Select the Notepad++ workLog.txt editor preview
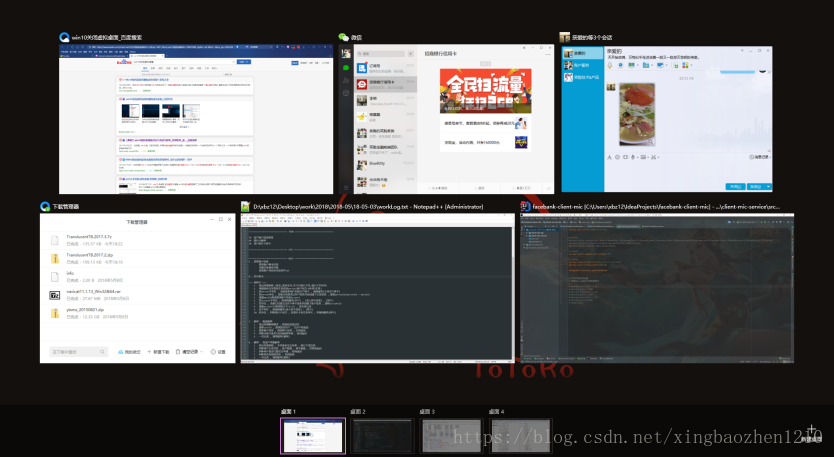Screen dimensions: 834x457 click(x=378, y=289)
